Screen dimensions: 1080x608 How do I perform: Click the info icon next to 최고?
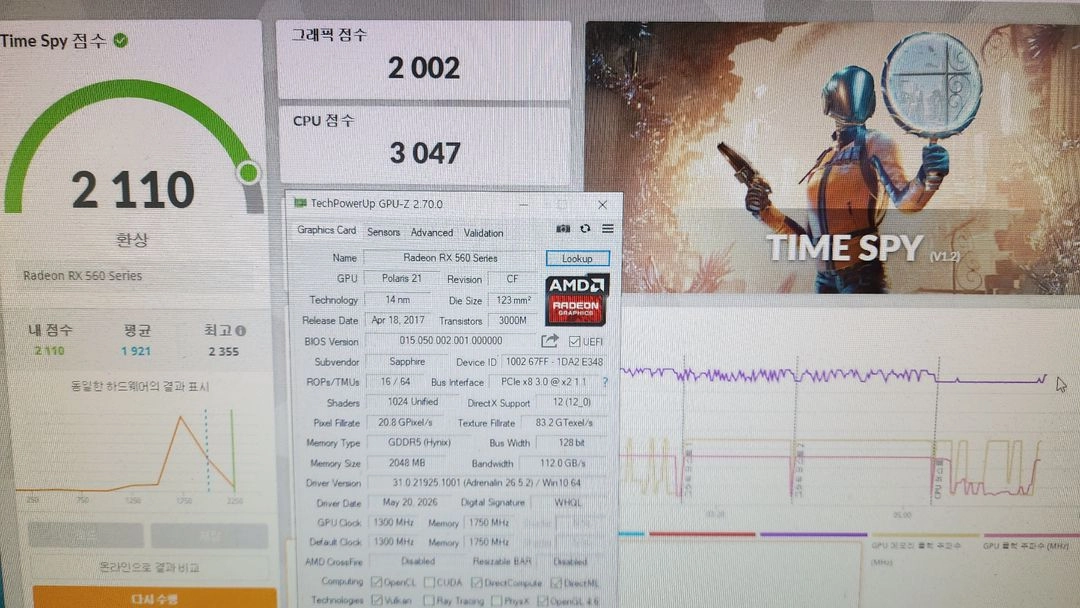pos(240,331)
